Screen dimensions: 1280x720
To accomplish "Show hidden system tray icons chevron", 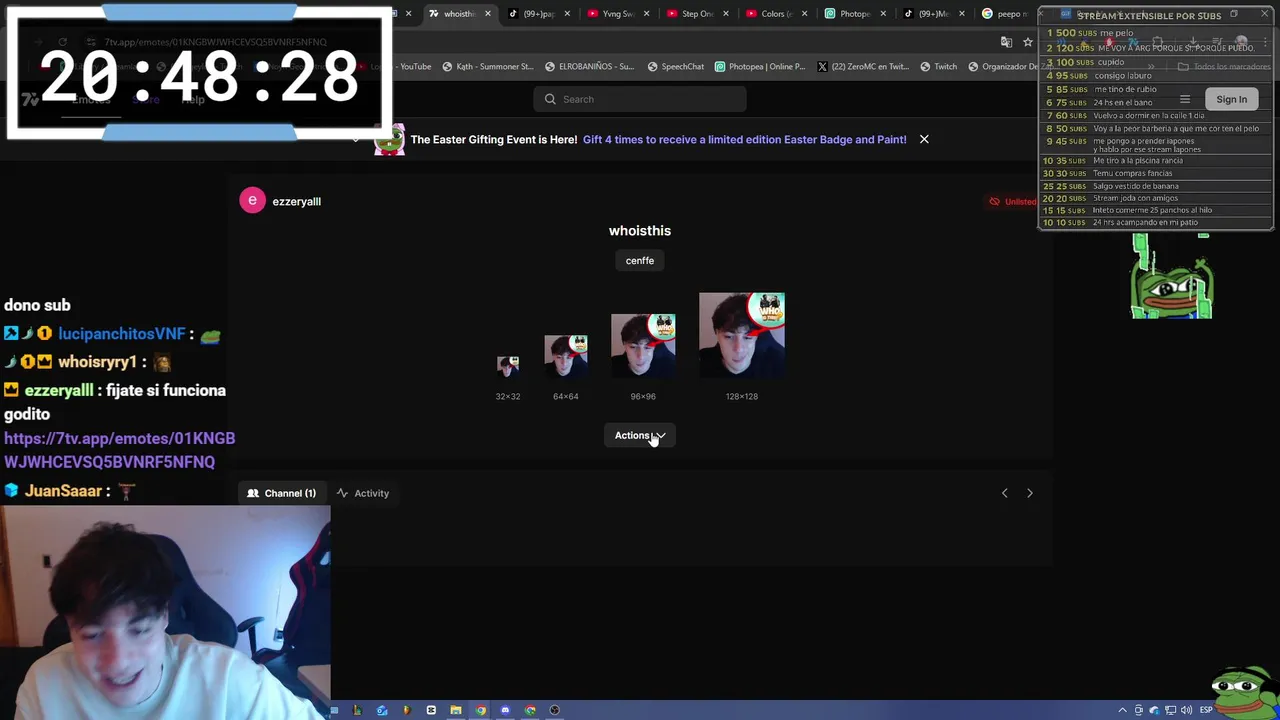I will point(1123,710).
